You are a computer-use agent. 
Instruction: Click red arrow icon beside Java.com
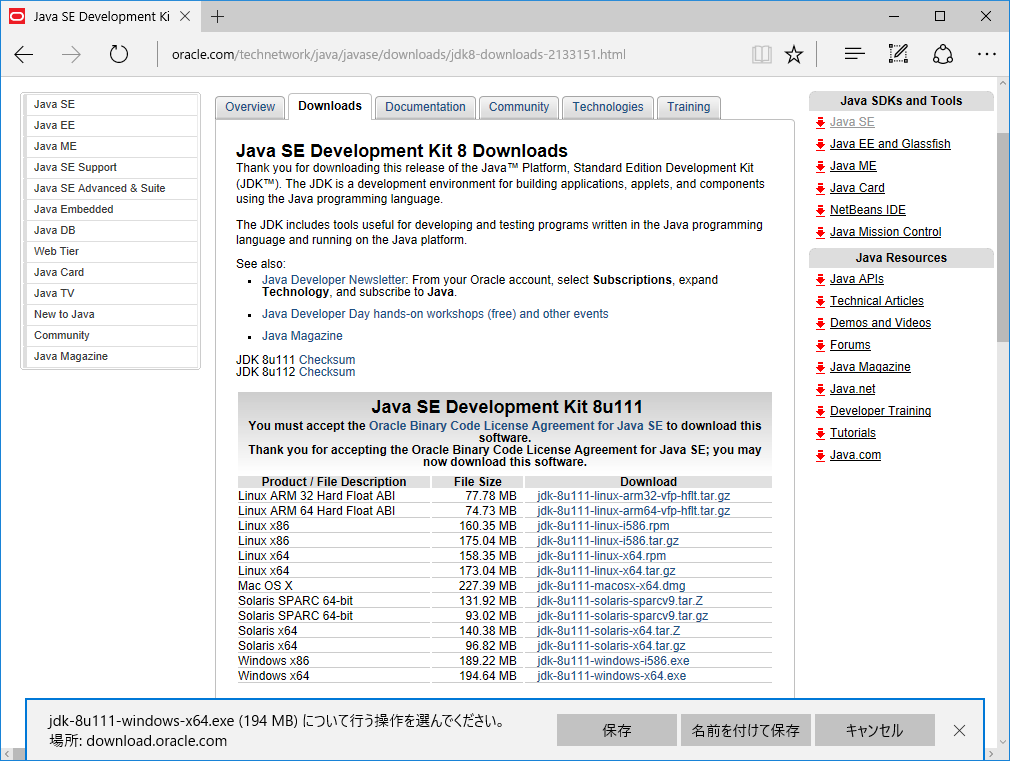click(820, 456)
